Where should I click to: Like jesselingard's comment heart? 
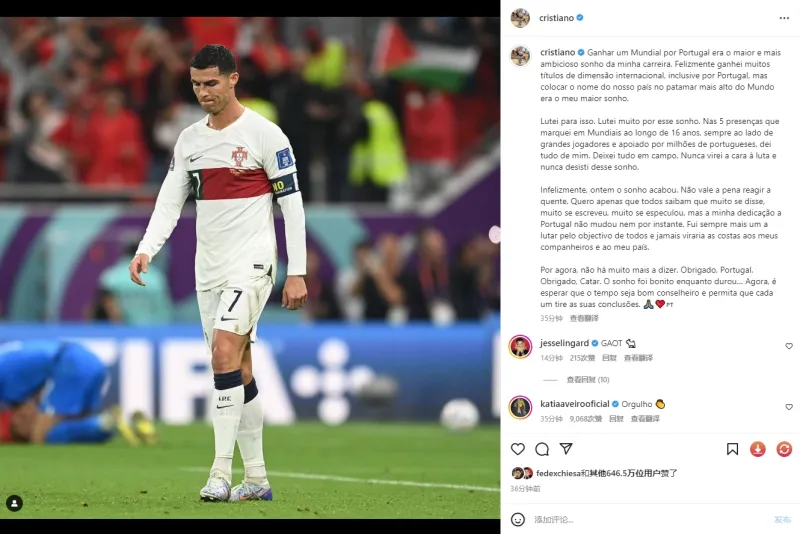click(789, 346)
